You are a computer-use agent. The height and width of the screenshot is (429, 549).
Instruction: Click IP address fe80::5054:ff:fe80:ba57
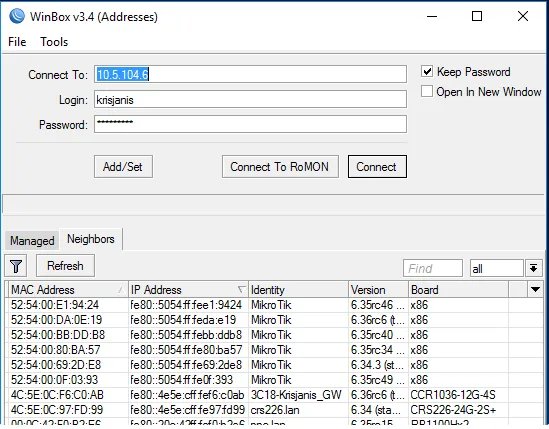coord(186,350)
